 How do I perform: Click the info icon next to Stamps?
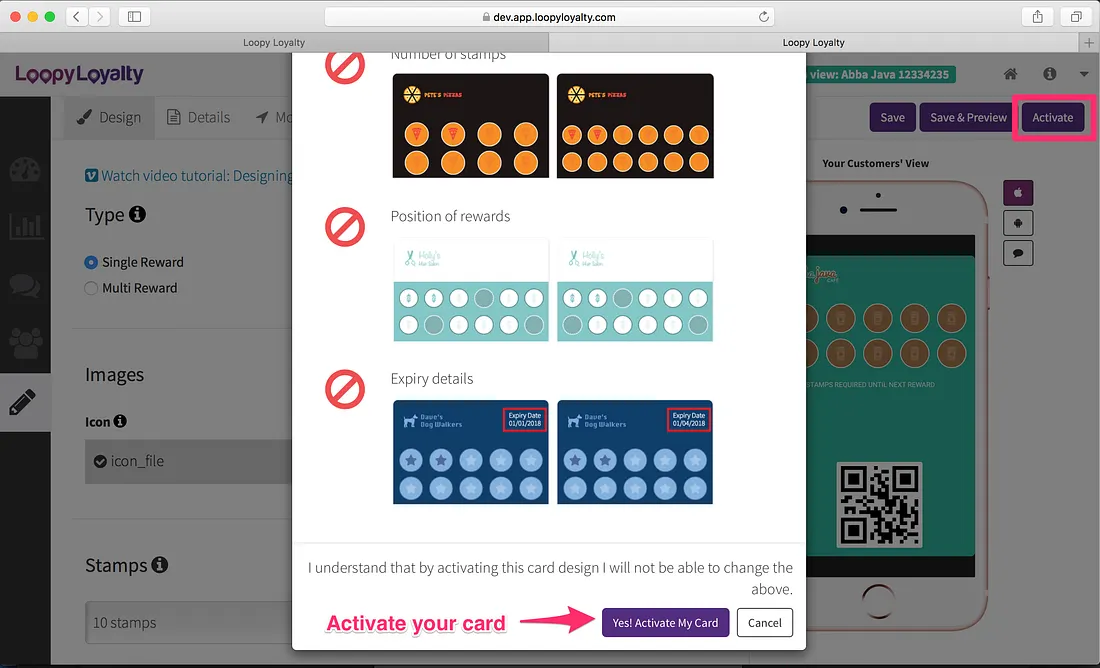click(x=160, y=564)
